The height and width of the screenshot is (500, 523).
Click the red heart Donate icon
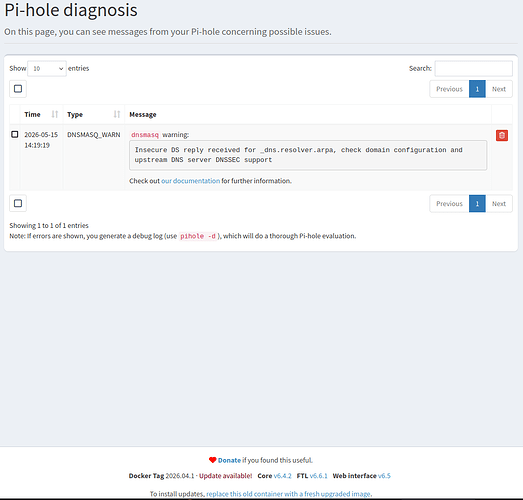[212, 460]
